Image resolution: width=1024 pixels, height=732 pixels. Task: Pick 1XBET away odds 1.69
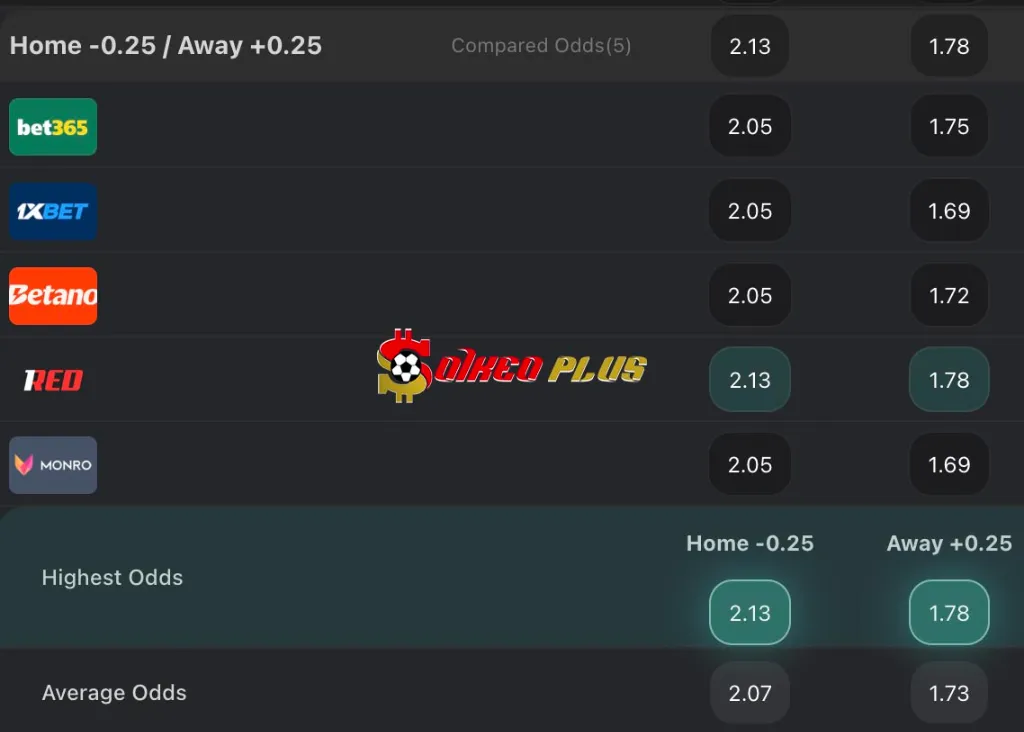pyautogui.click(x=949, y=211)
